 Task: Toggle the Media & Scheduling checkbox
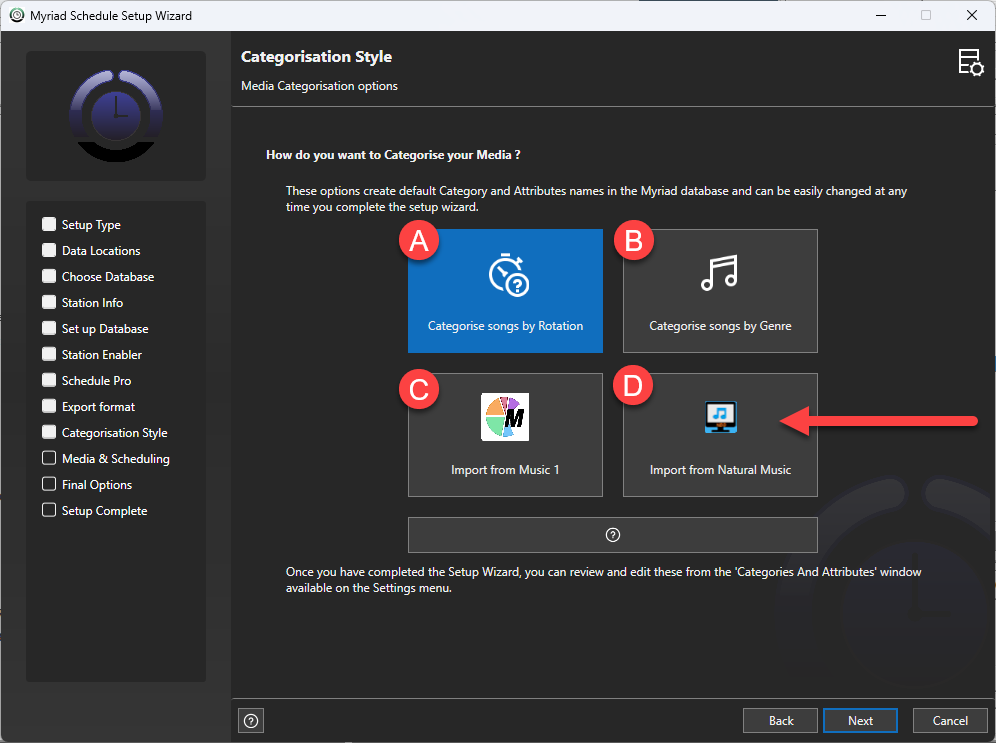[49, 458]
